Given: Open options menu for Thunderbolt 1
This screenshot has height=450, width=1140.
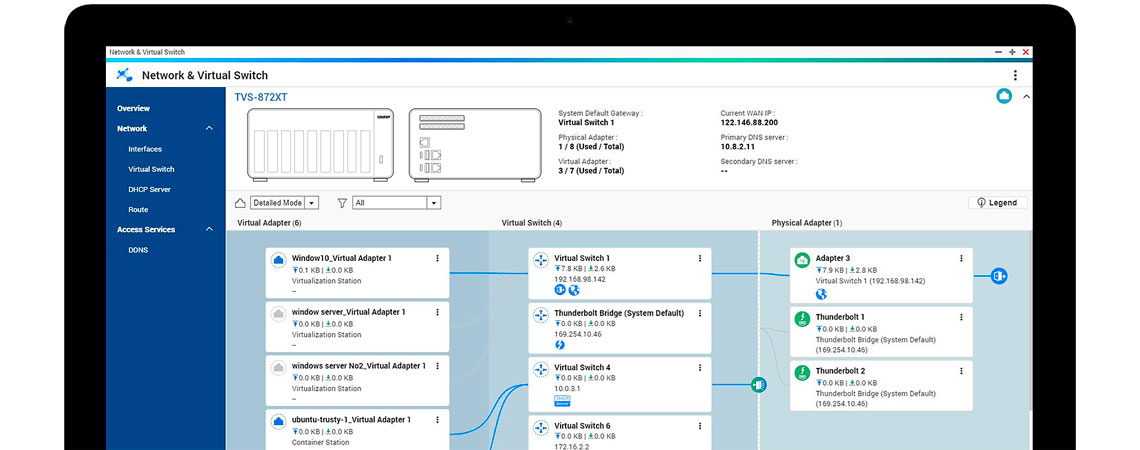Looking at the screenshot, I should (961, 317).
